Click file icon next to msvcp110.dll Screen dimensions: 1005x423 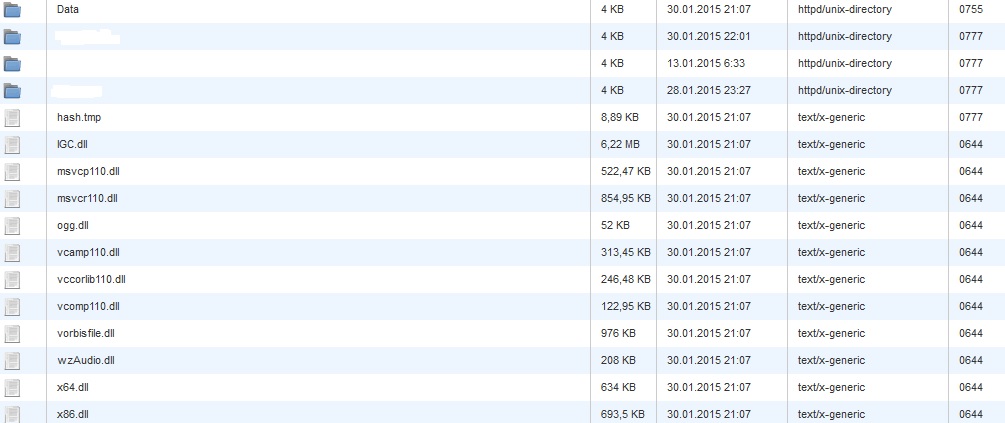pyautogui.click(x=12, y=172)
